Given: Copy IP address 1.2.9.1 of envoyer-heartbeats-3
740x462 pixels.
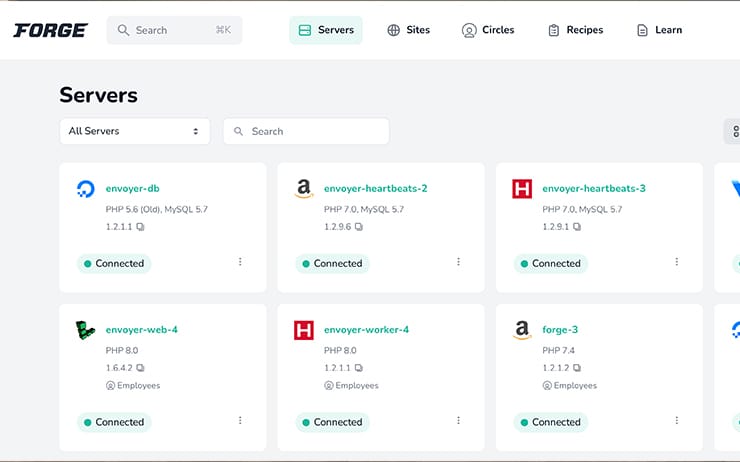Looking at the screenshot, I should click(x=577, y=227).
